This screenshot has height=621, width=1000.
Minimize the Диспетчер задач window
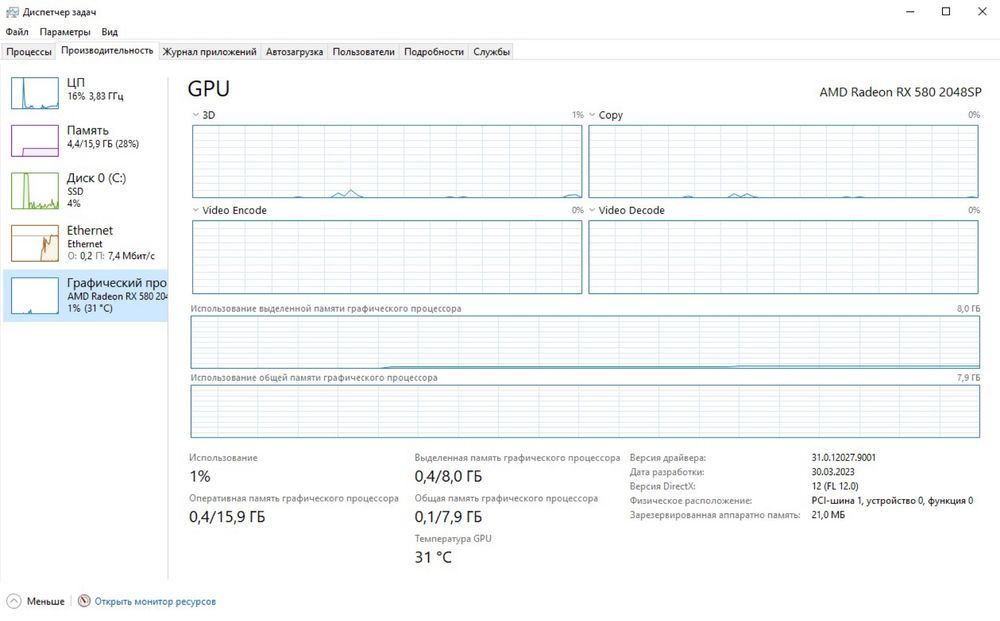[910, 11]
